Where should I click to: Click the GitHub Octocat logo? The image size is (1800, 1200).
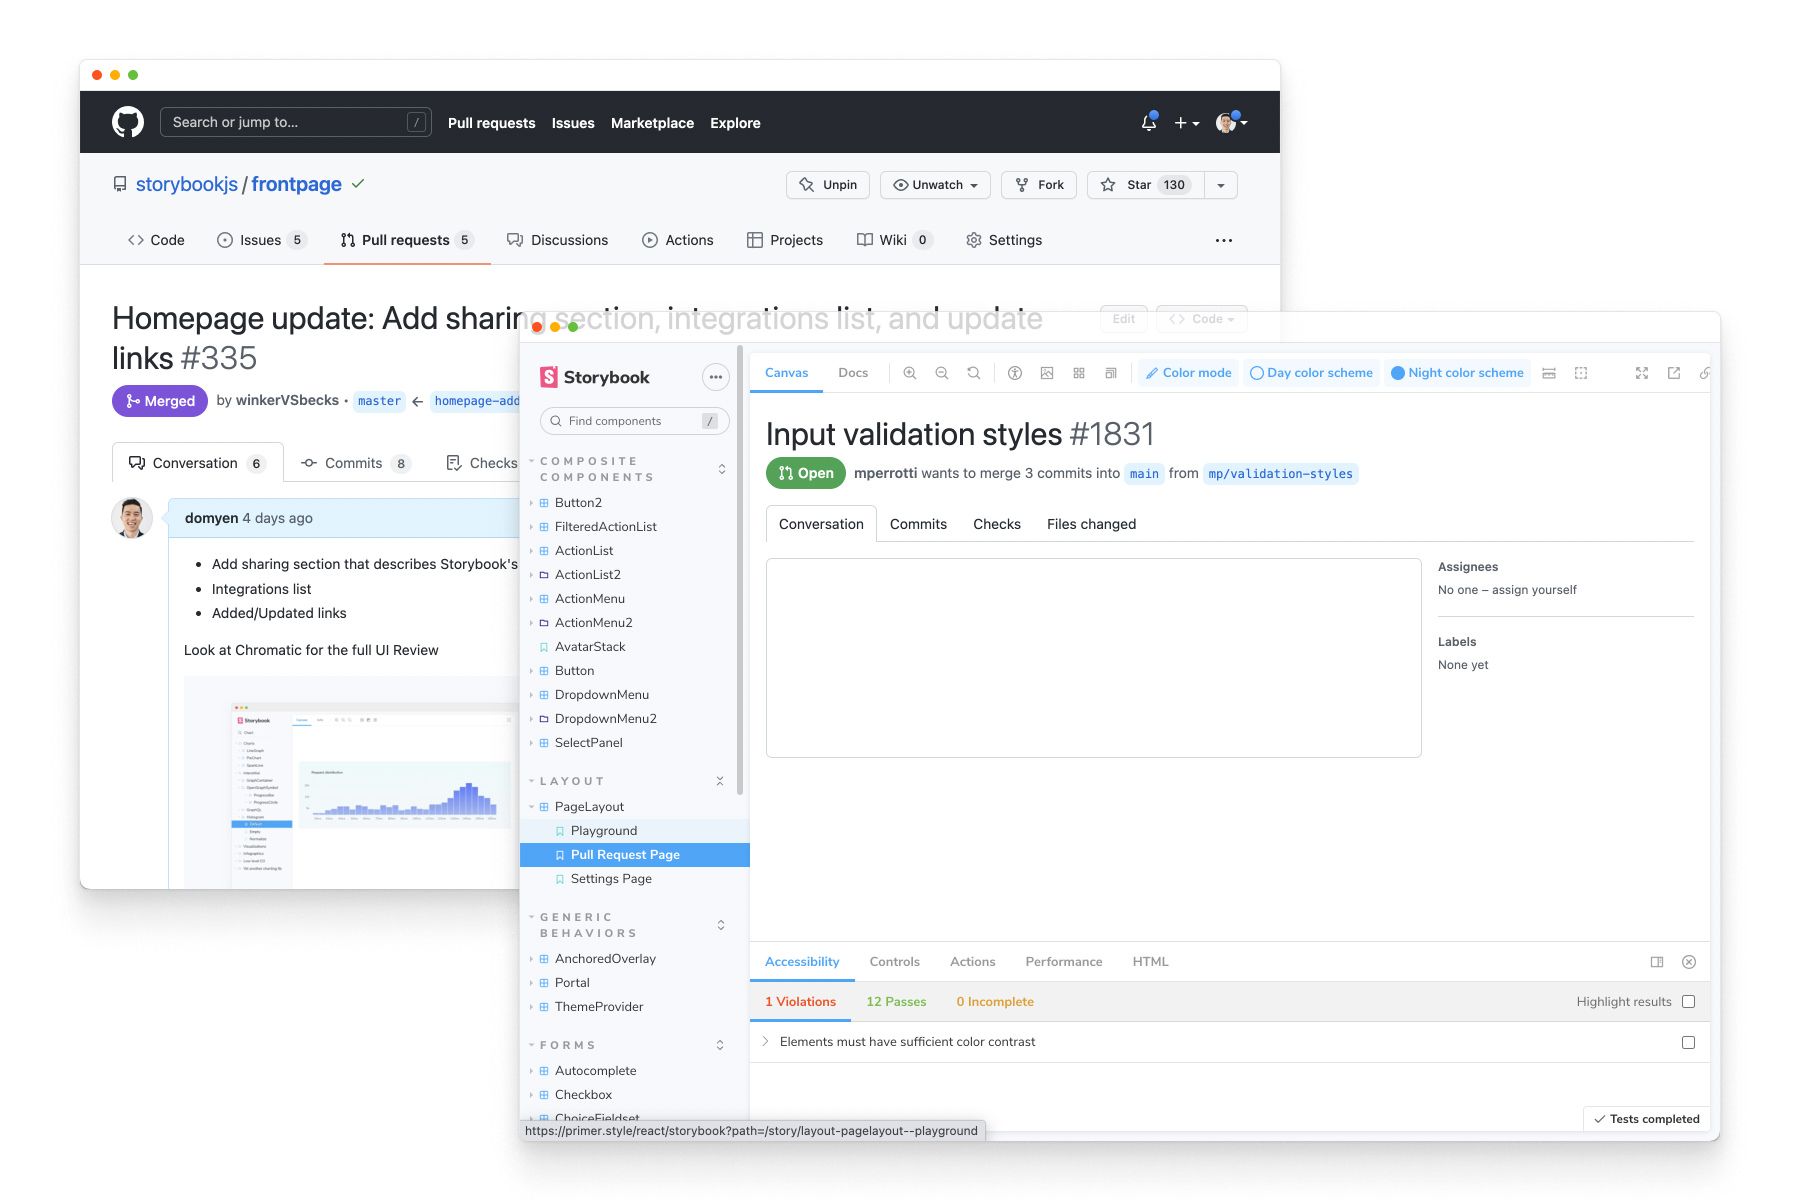tap(128, 122)
